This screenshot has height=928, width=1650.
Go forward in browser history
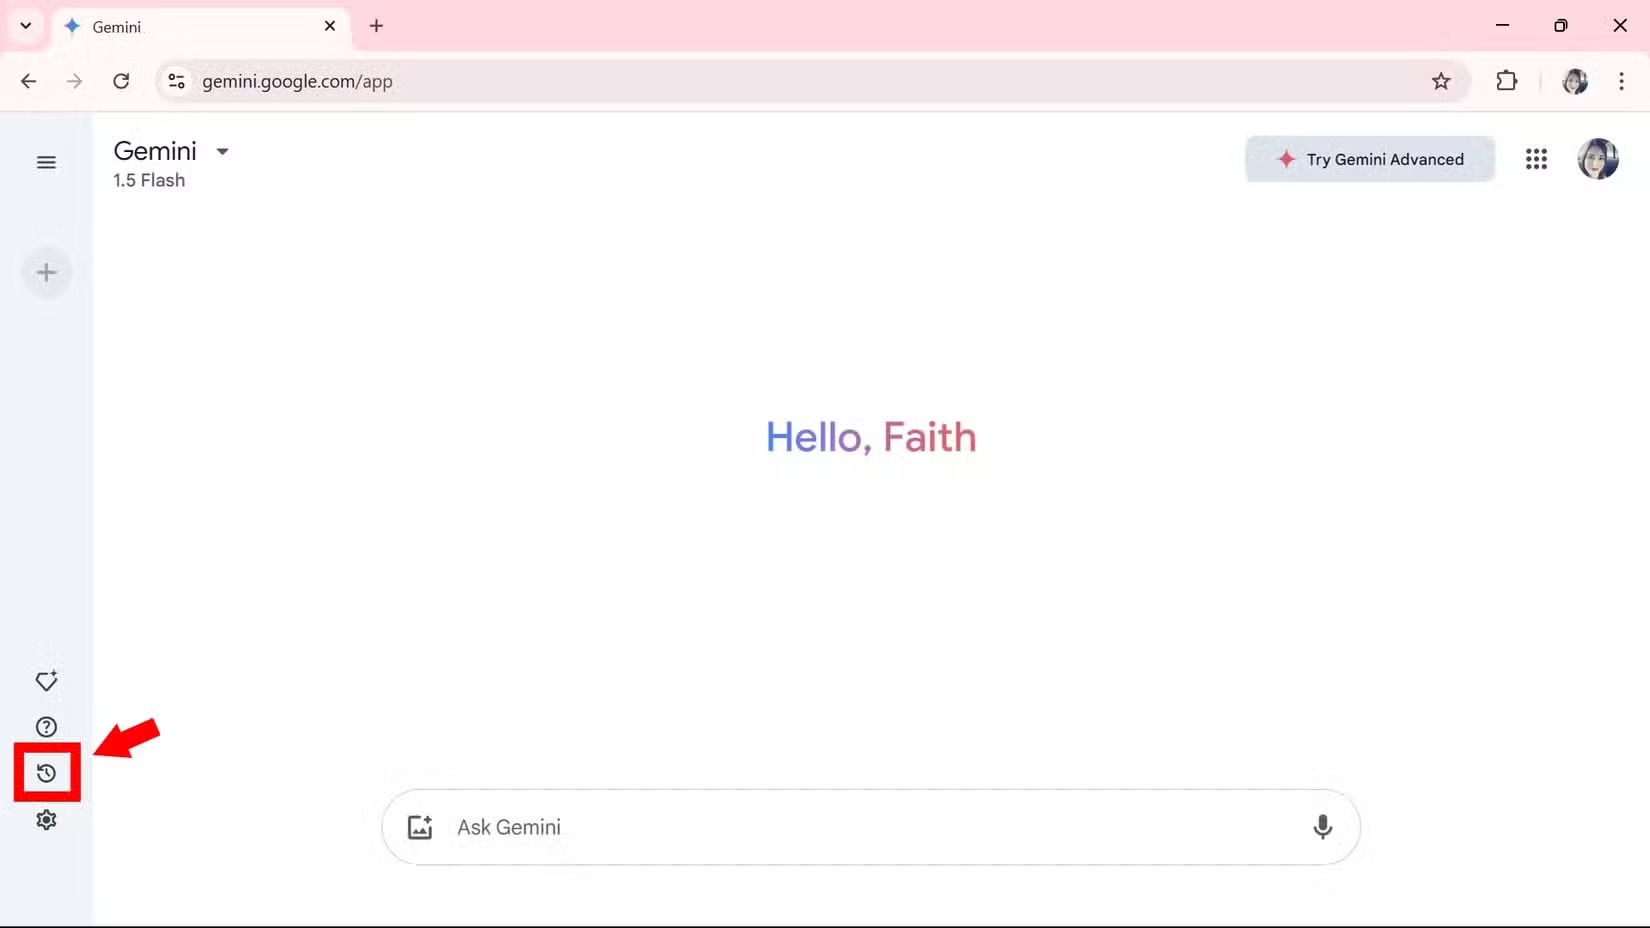[74, 81]
